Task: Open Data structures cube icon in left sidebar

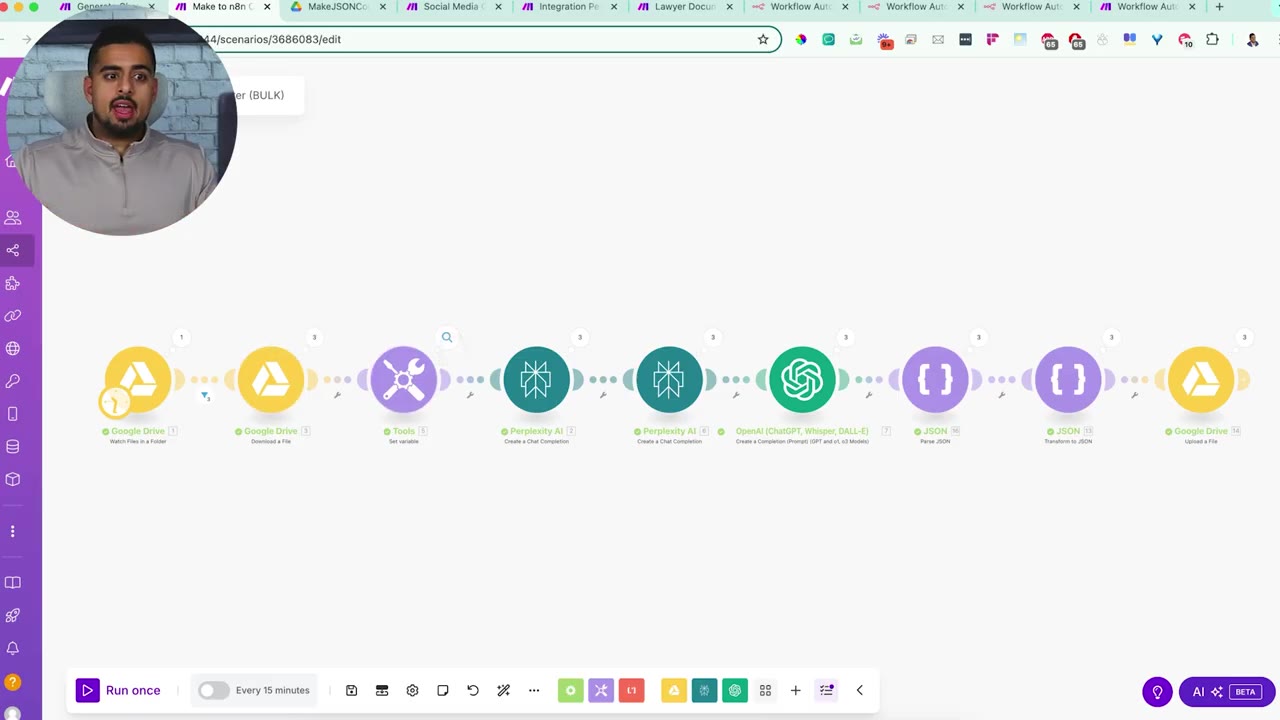Action: pos(13,479)
